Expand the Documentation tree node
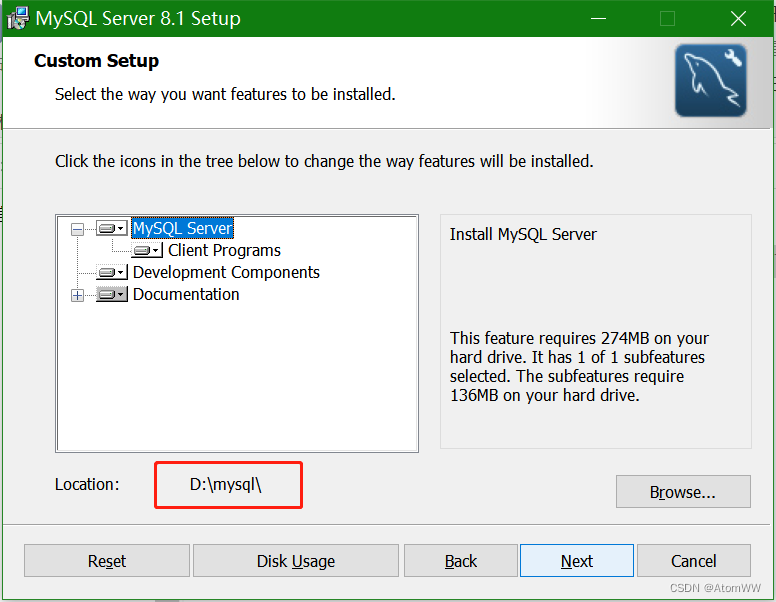 click(77, 296)
